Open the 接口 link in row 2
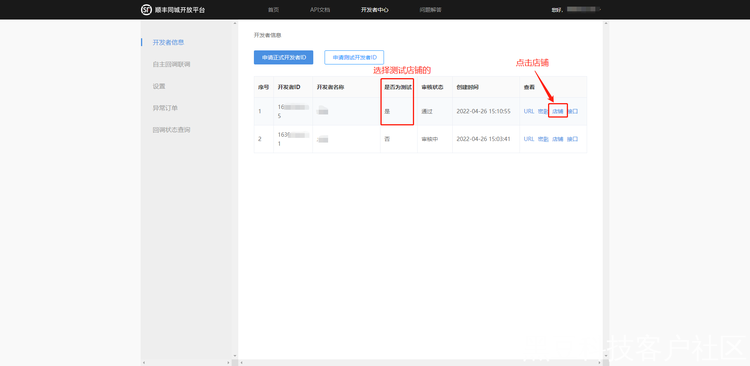 573,139
